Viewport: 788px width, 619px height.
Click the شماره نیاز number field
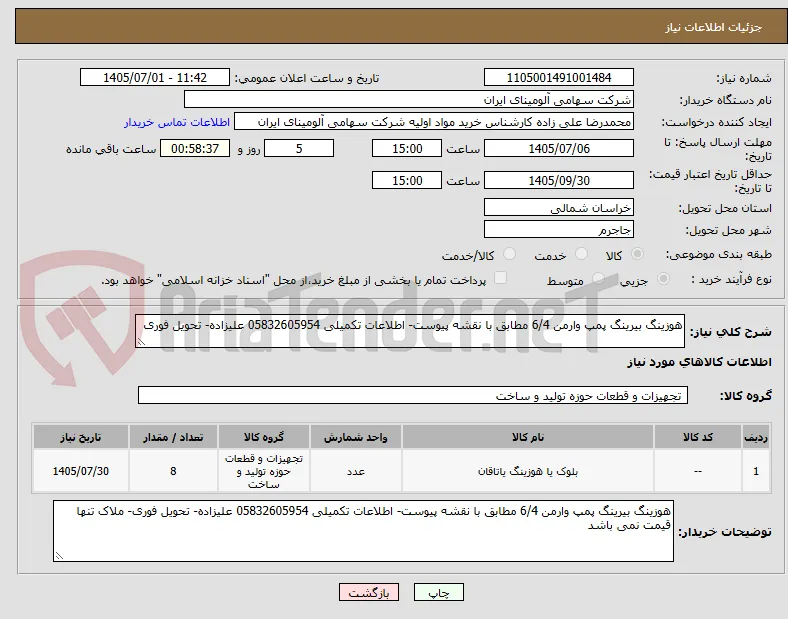pos(559,77)
